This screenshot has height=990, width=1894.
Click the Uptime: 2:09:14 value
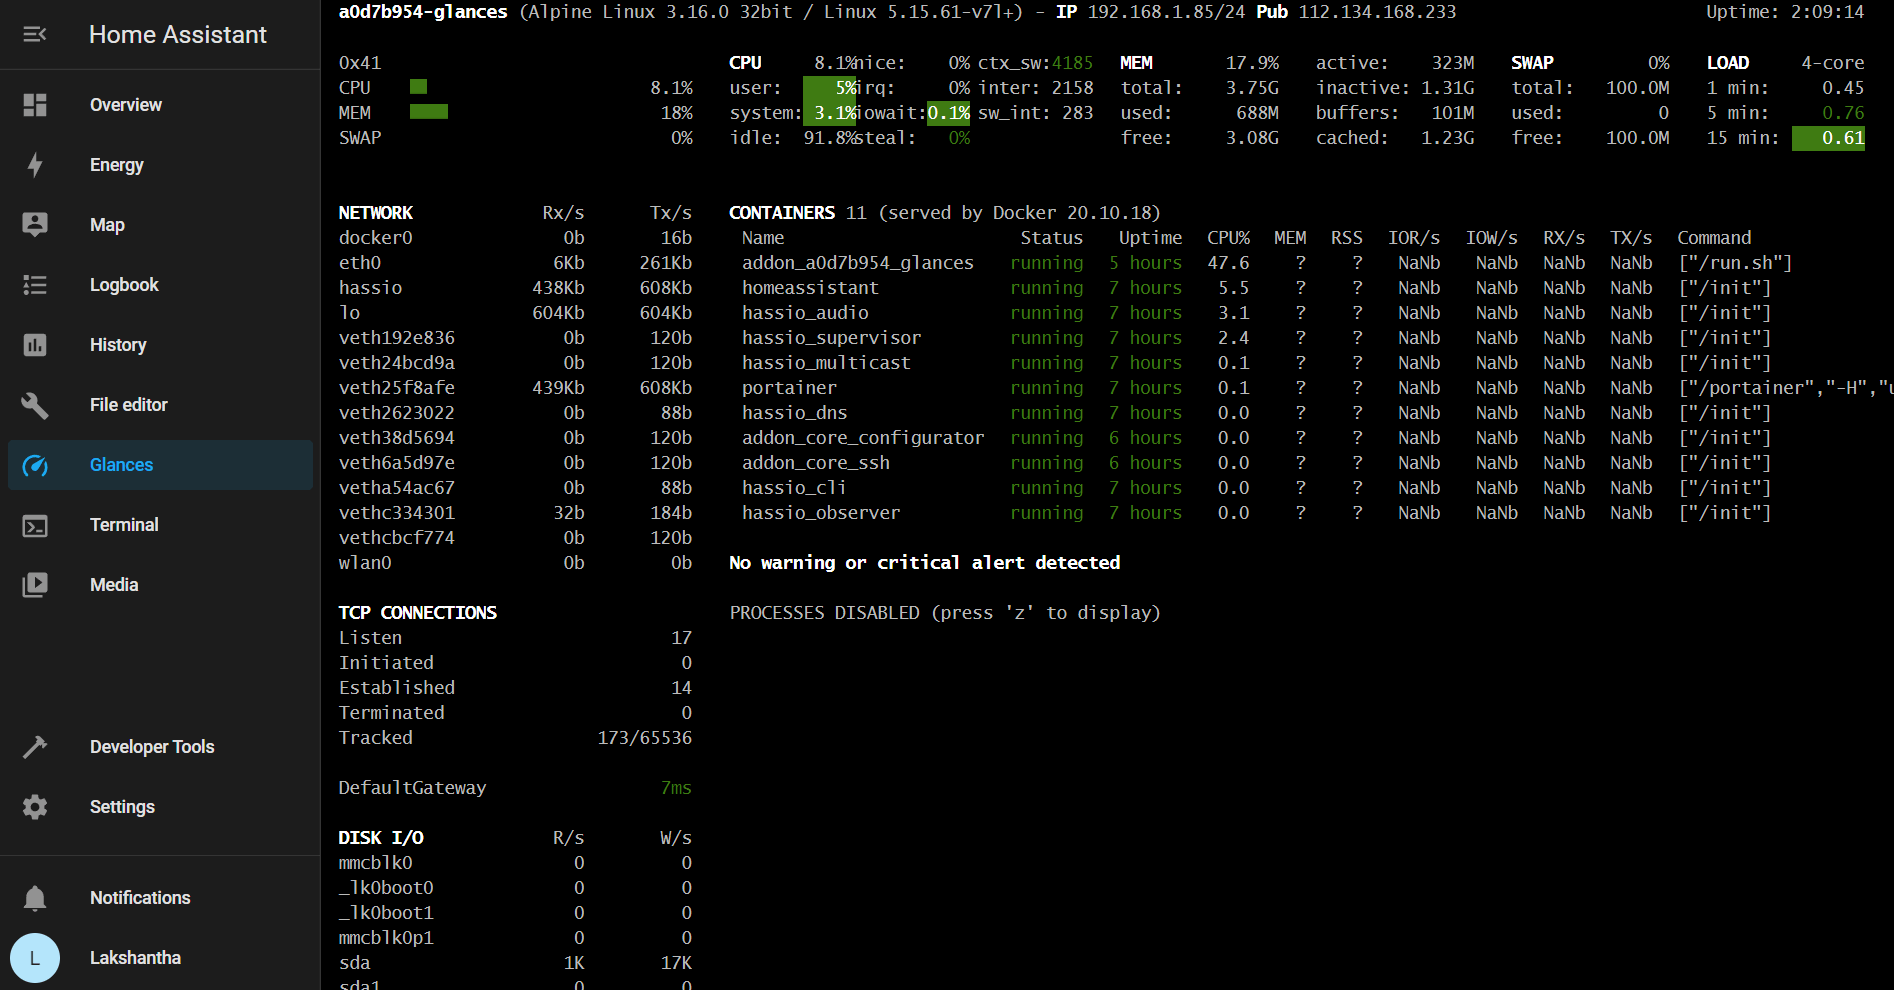point(1785,12)
